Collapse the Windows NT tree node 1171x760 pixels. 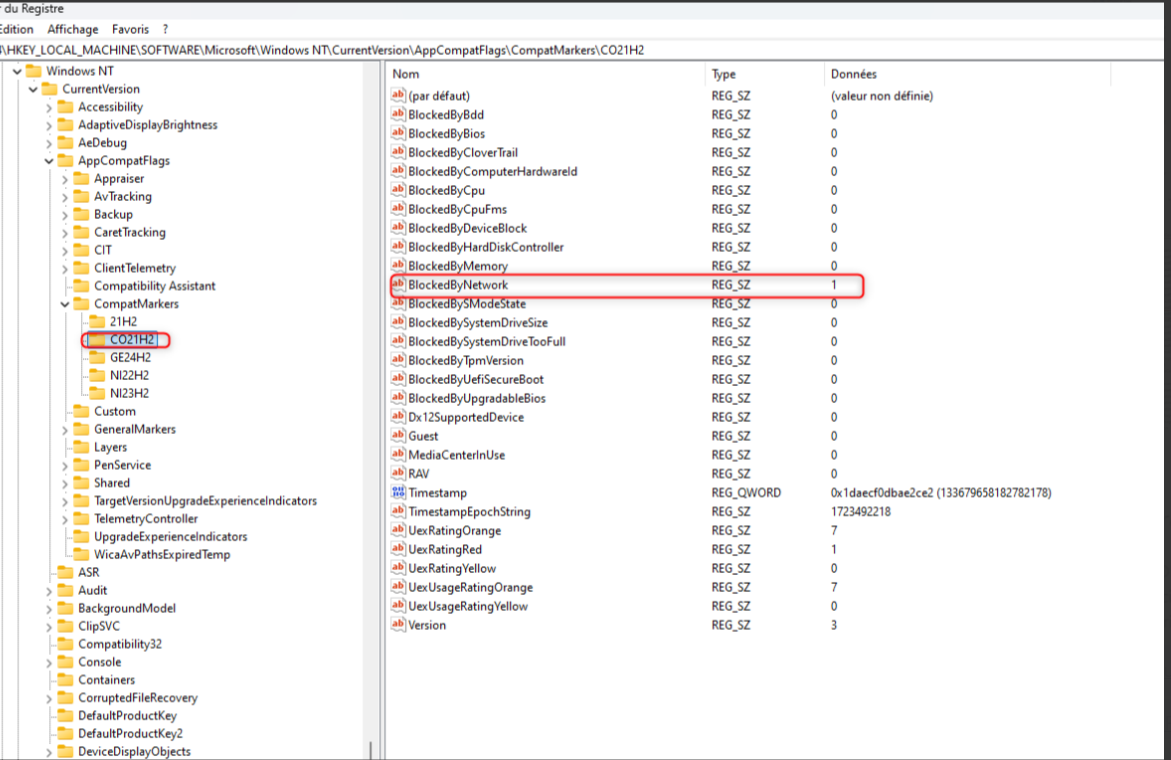point(17,72)
